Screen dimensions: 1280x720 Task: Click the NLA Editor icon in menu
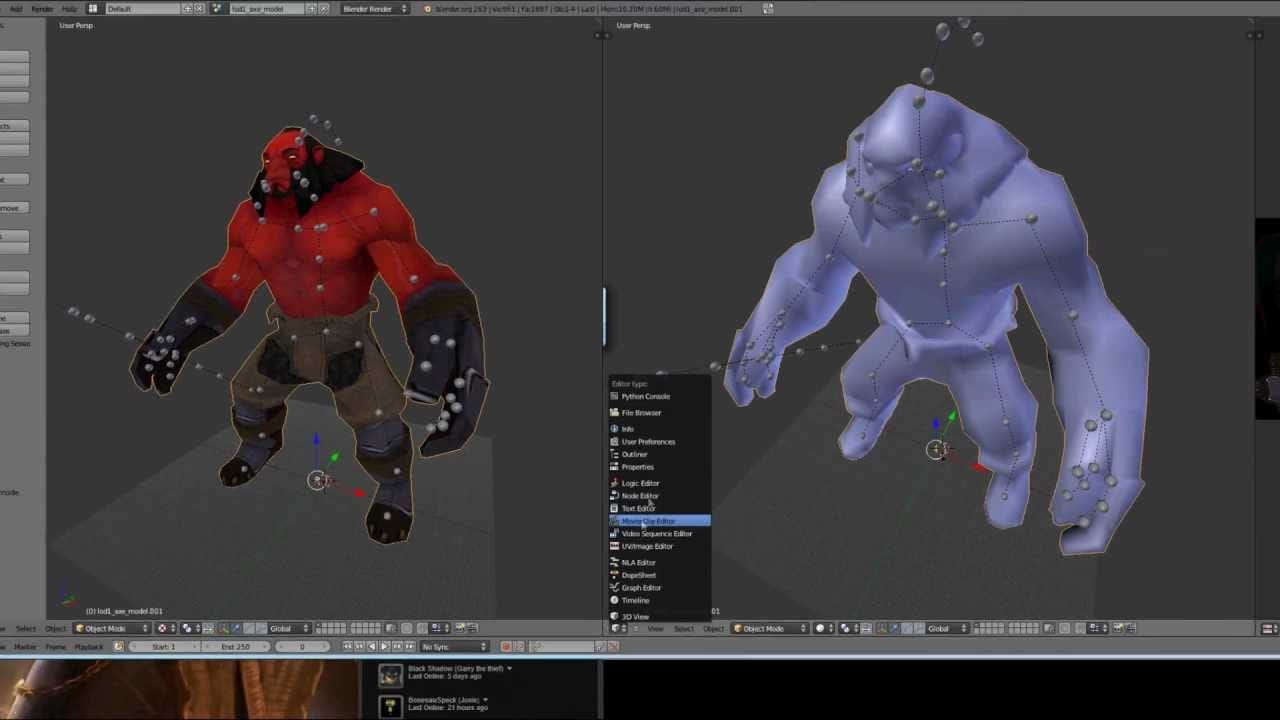click(x=614, y=563)
